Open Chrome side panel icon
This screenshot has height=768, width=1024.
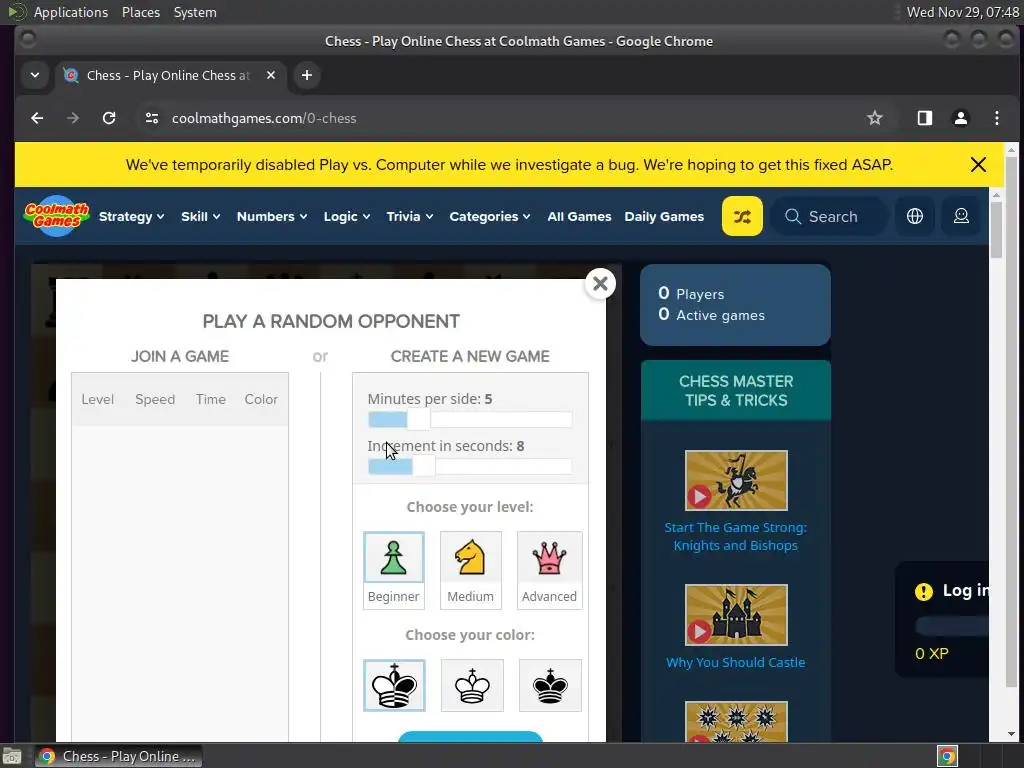924,118
